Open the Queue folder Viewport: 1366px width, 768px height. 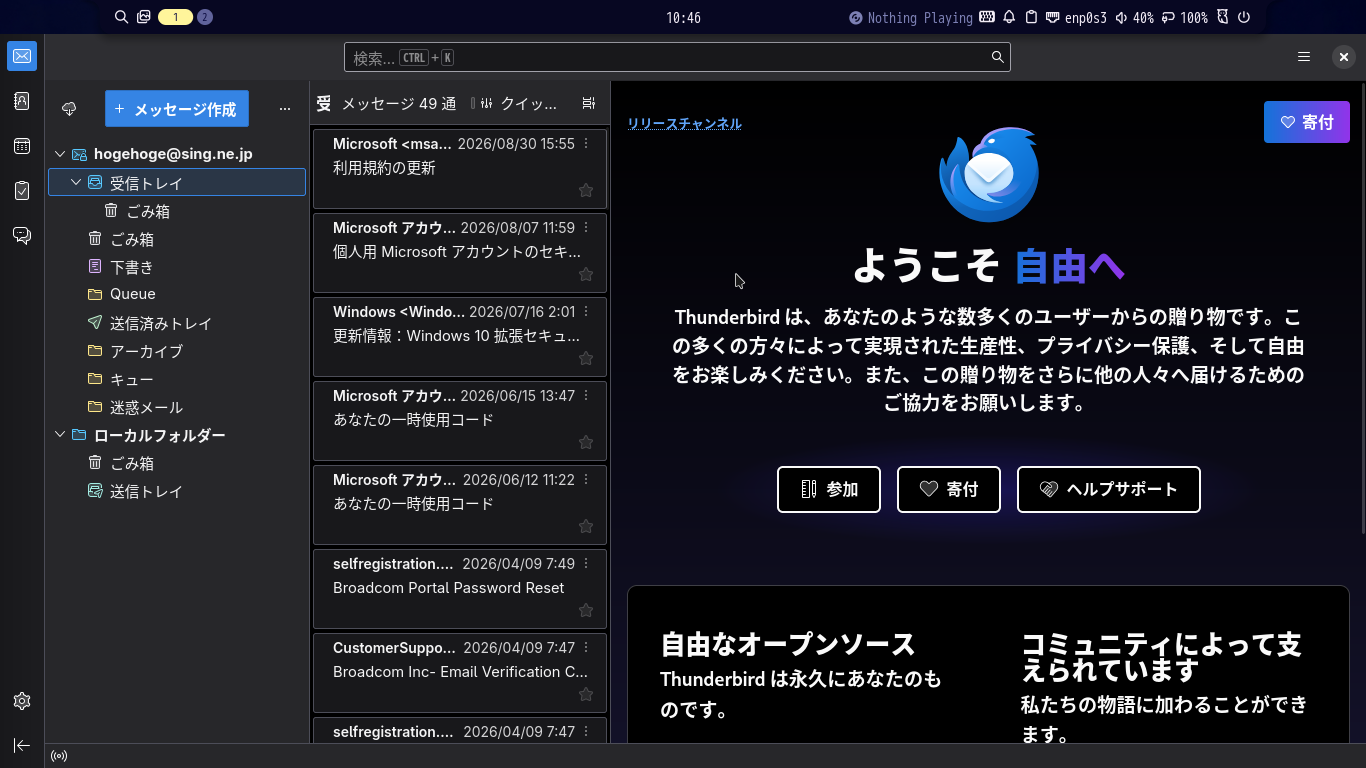tap(177, 294)
